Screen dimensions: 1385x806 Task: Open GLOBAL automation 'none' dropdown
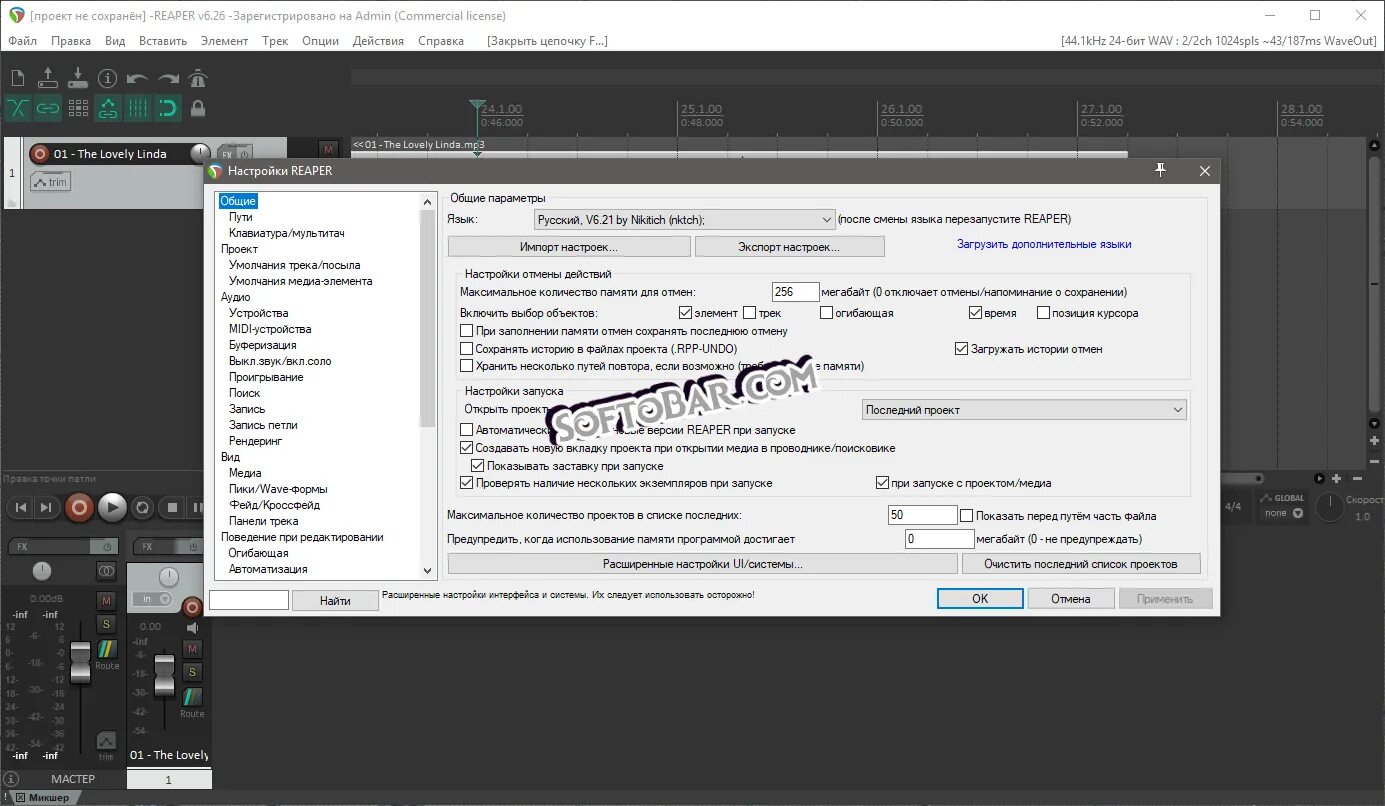[x=1284, y=513]
